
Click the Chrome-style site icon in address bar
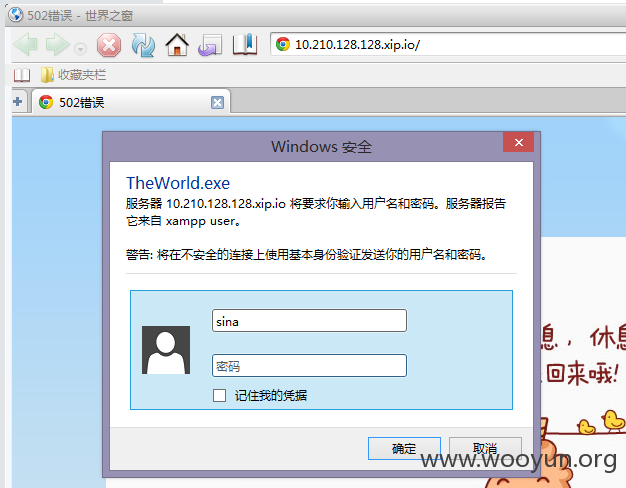[283, 44]
